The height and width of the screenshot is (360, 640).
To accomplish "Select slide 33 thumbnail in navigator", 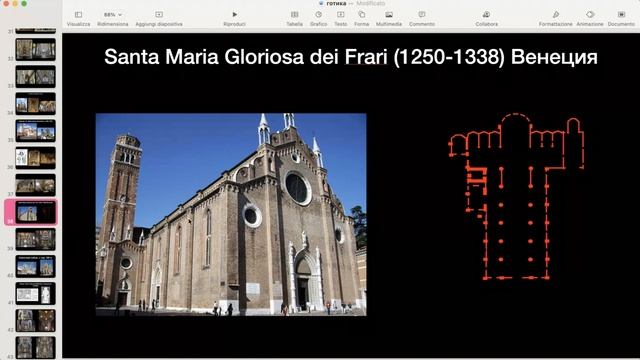I will tap(36, 77).
